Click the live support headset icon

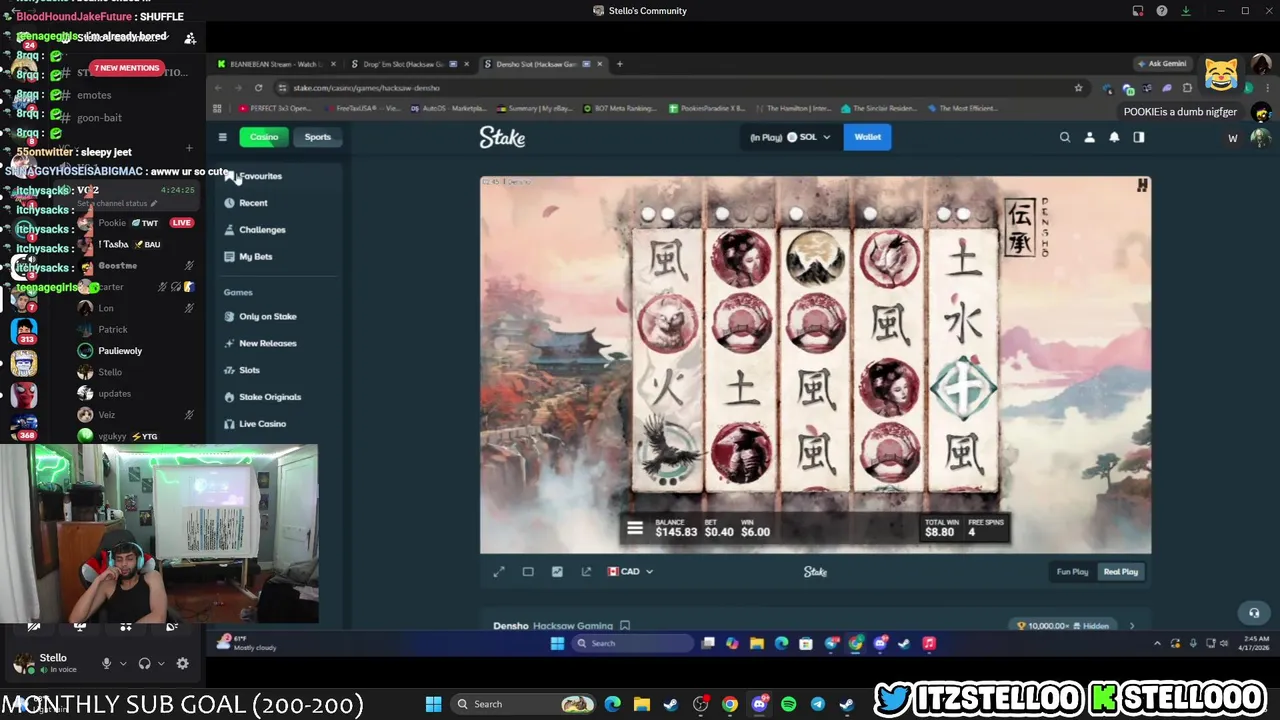(x=1254, y=612)
